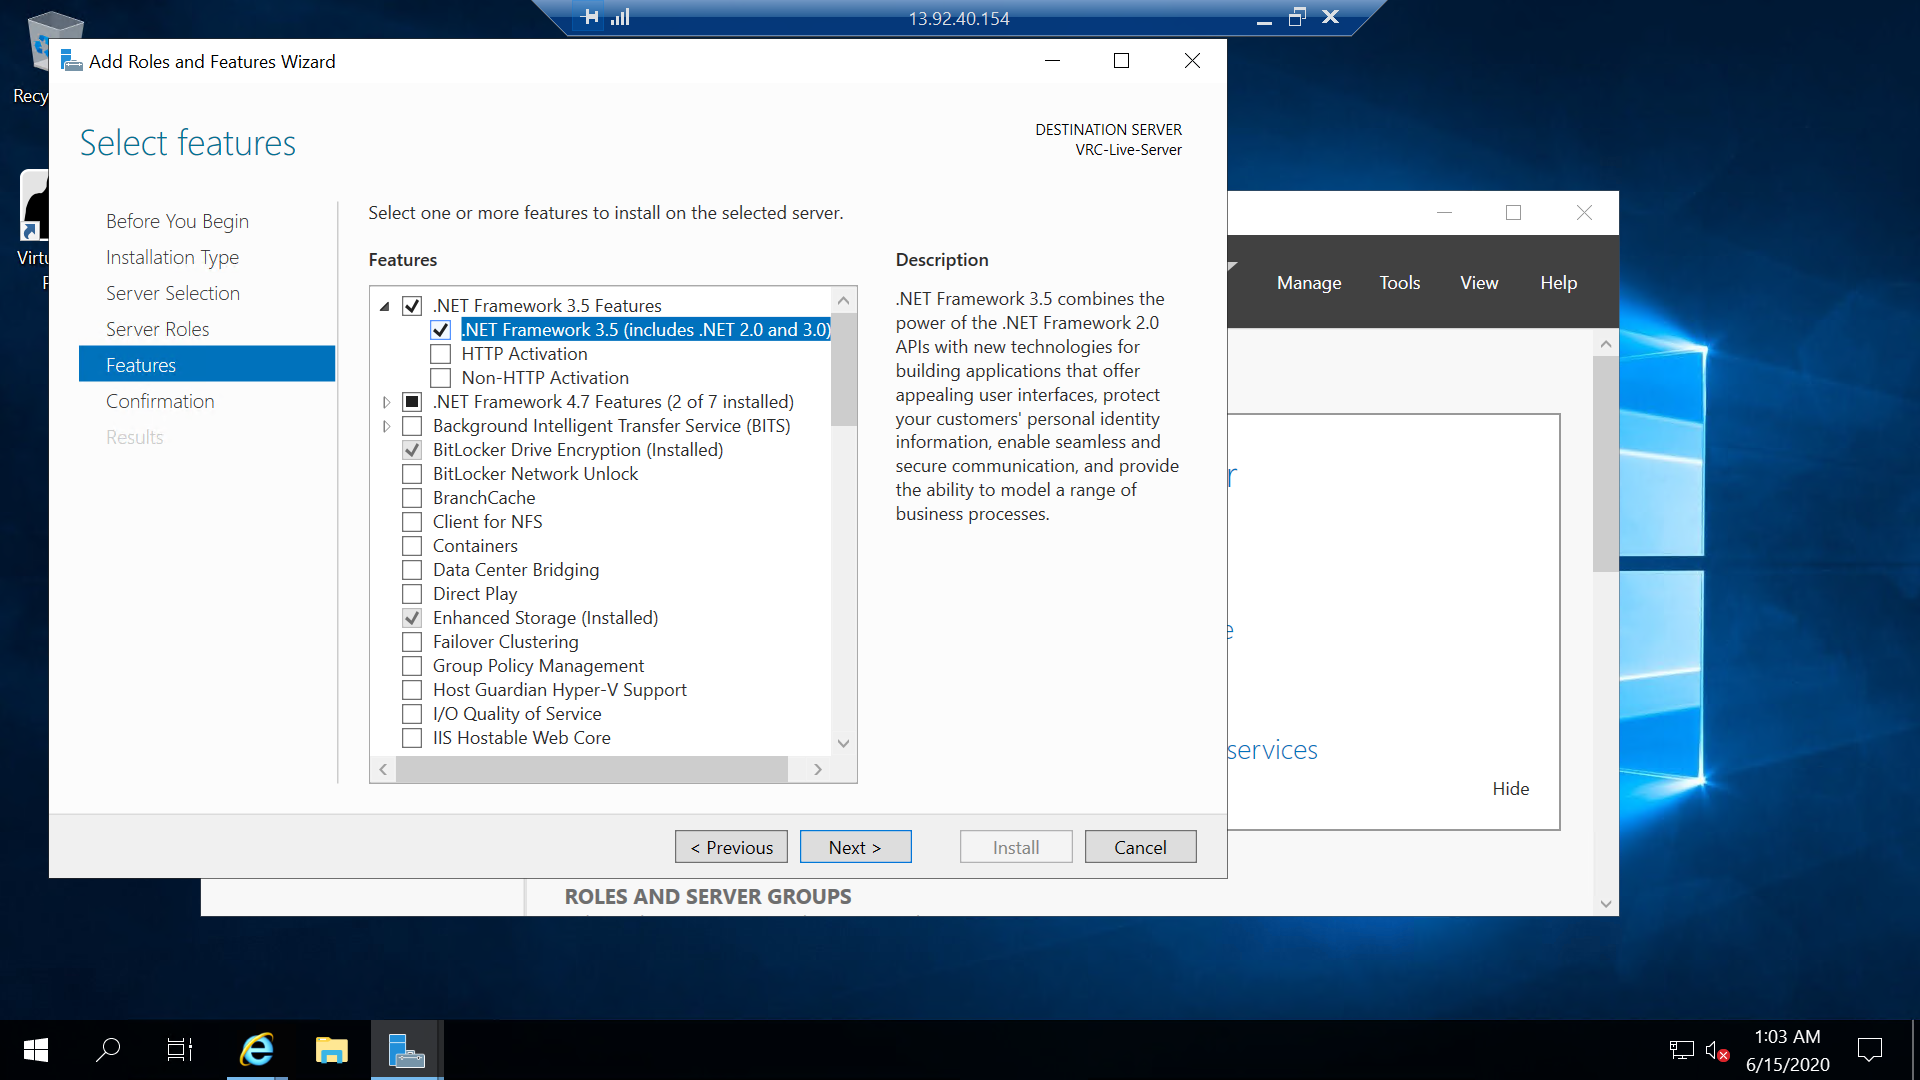1920x1080 pixels.
Task: Click the features list scroll-down arrow
Action: [x=843, y=743]
